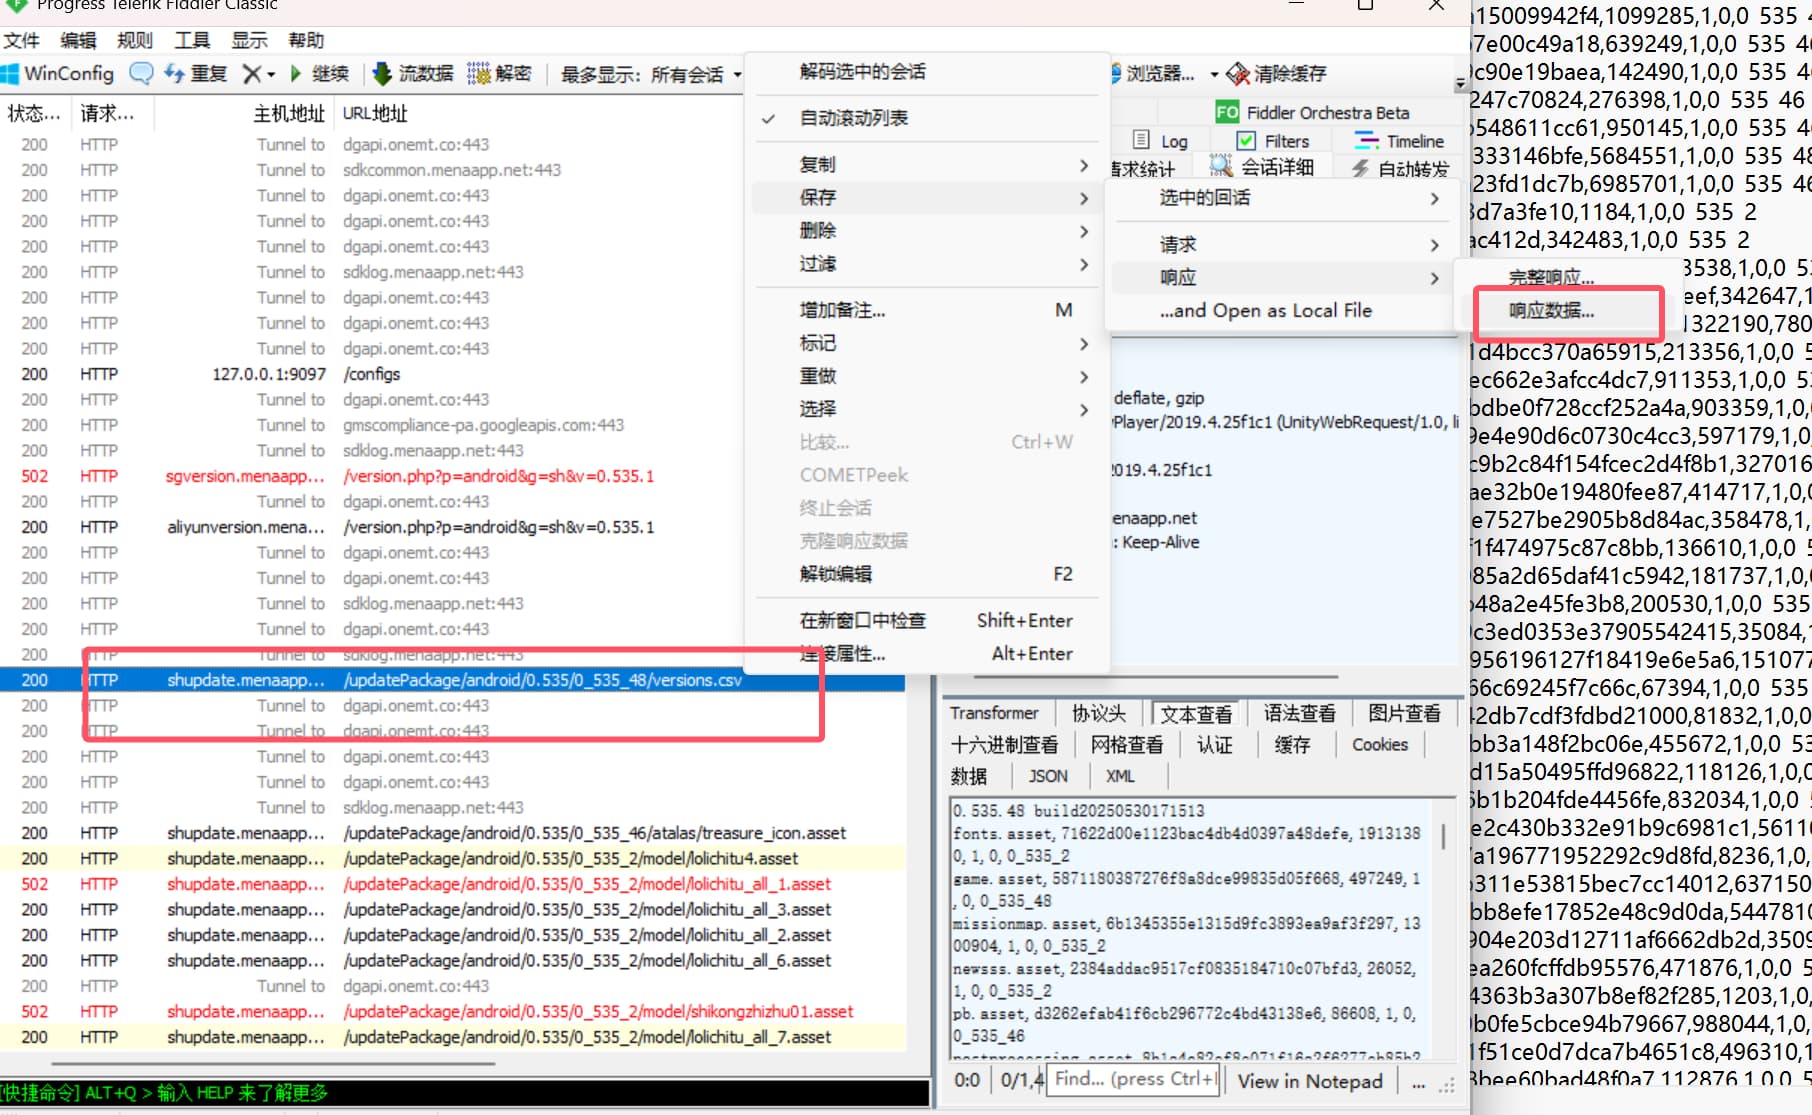Expand the 选中的回话 submenu

click(x=1279, y=198)
